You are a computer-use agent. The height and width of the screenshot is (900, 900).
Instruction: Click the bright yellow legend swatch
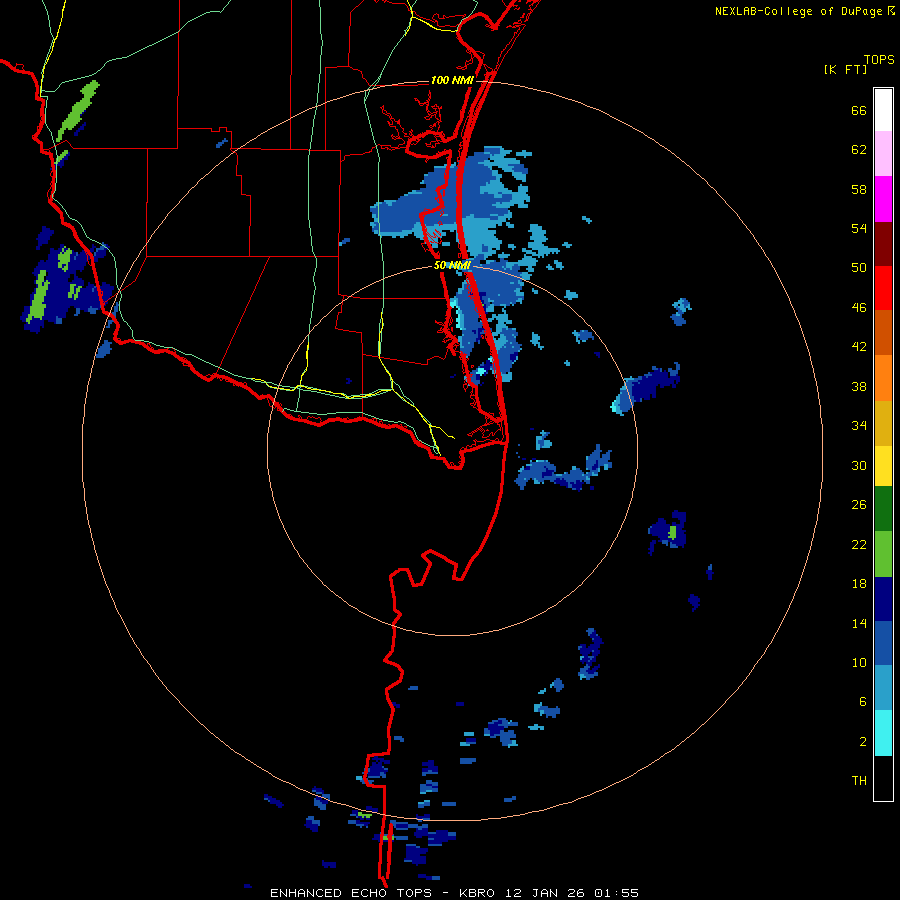tap(883, 466)
